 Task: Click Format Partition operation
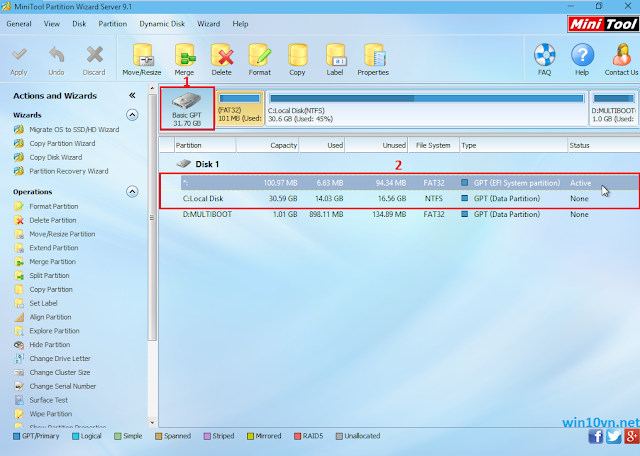pos(53,206)
